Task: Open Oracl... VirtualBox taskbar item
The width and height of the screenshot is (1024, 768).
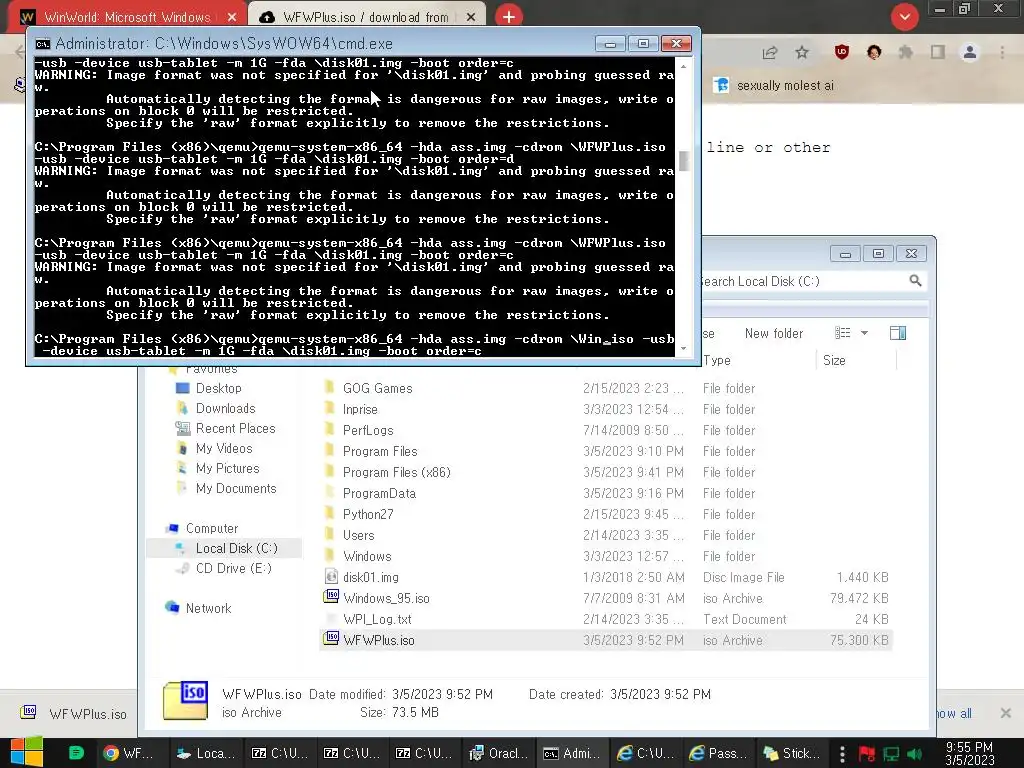Action: 500,753
